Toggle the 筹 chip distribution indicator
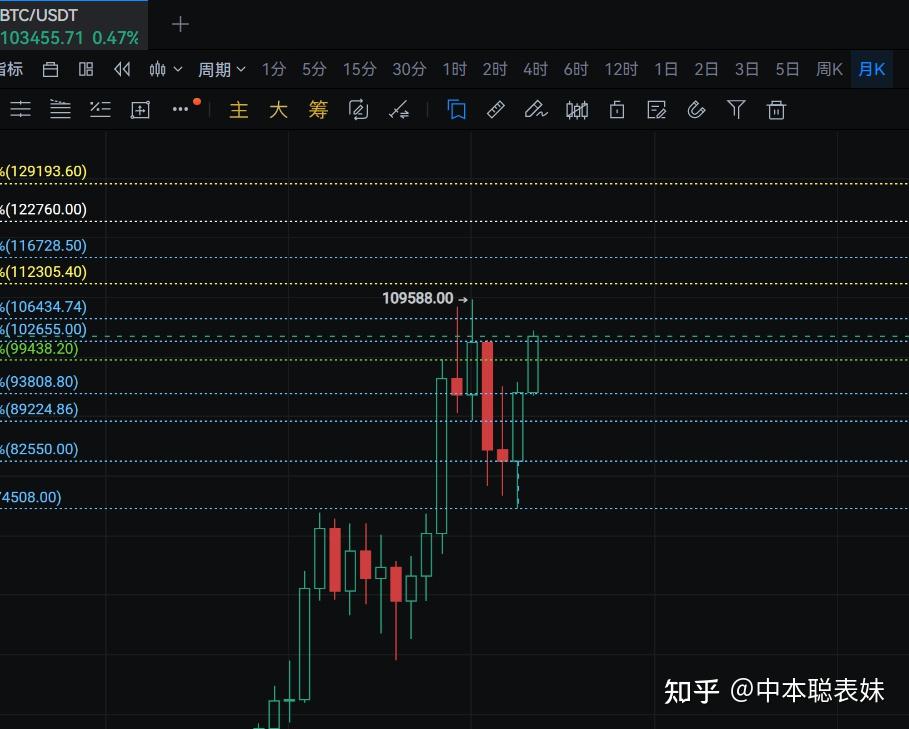 point(318,110)
